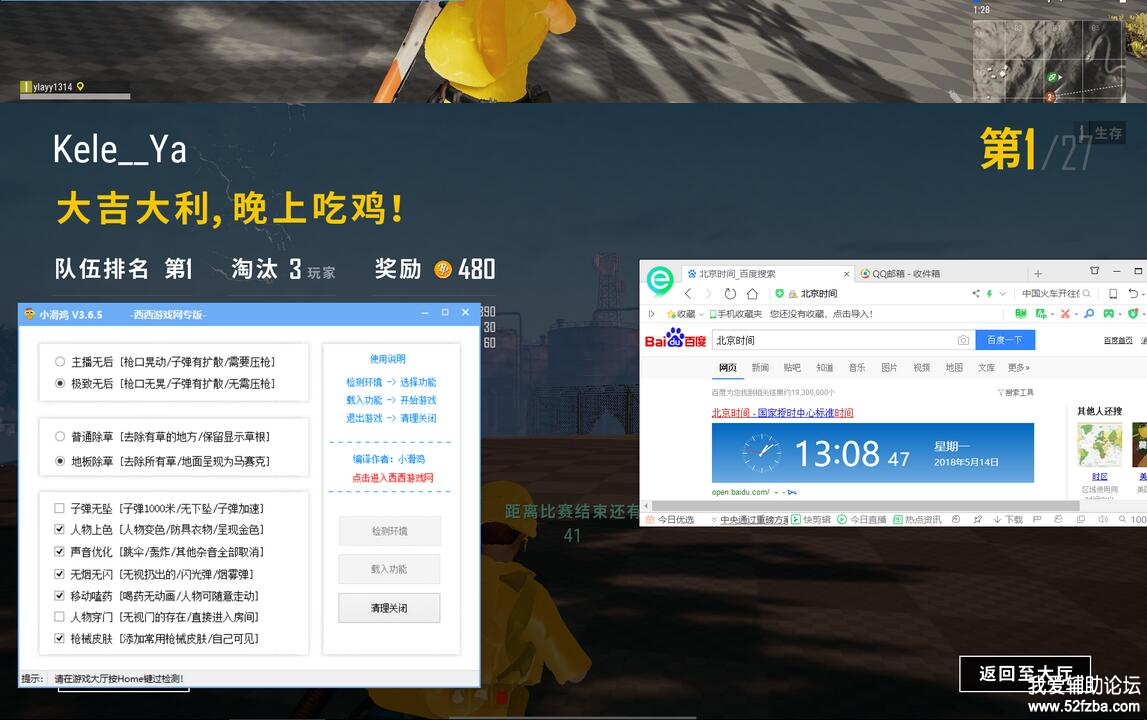Select 主播无后 radio option
This screenshot has height=720, width=1147.
60,361
